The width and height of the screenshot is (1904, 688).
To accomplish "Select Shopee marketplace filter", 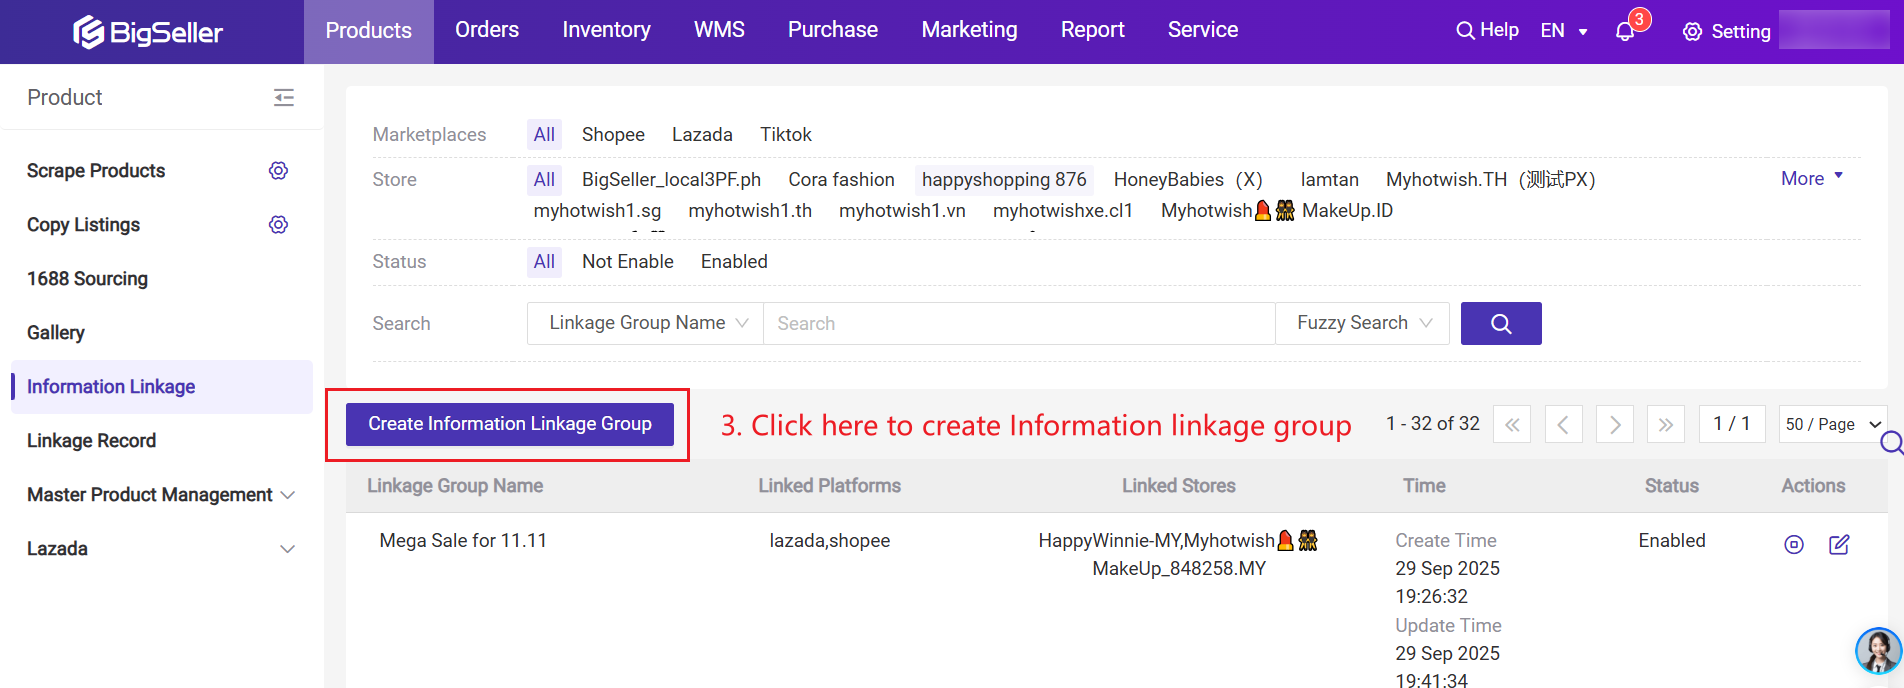I will 613,135.
